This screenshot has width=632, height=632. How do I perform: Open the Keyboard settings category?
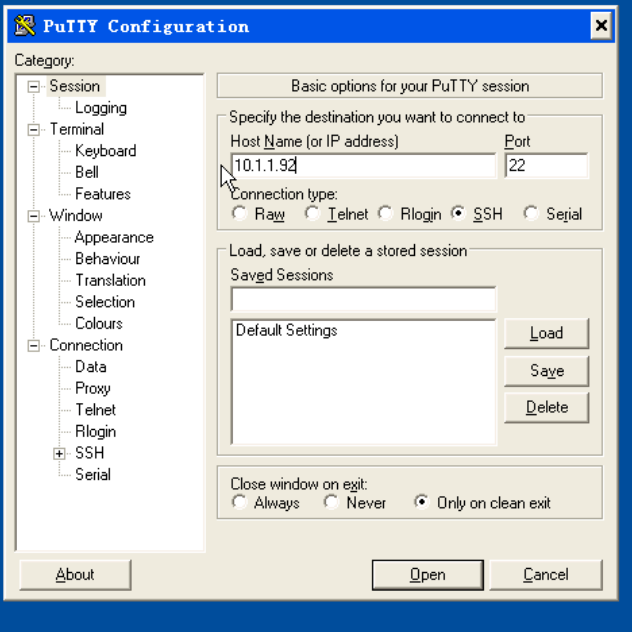[106, 151]
